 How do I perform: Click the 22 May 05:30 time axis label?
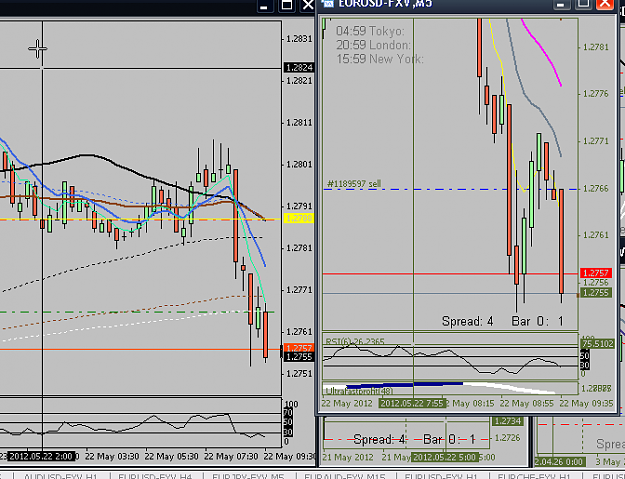(x=171, y=456)
